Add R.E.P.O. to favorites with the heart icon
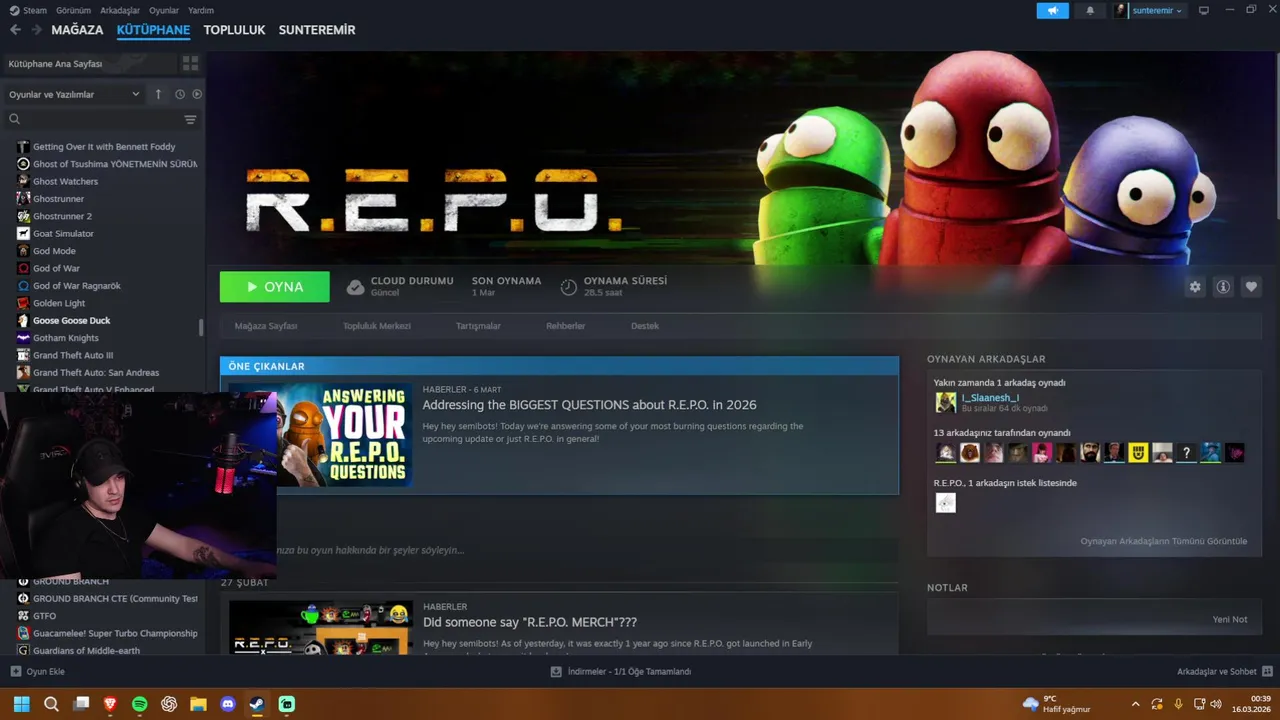The height and width of the screenshot is (720, 1280). pyautogui.click(x=1251, y=287)
